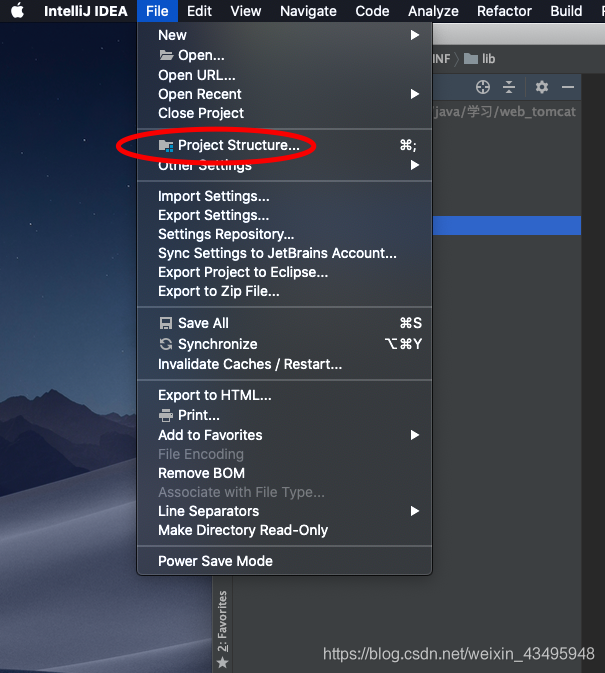
Task: Open the IntelliJ IDEA application menu
Action: 85,11
